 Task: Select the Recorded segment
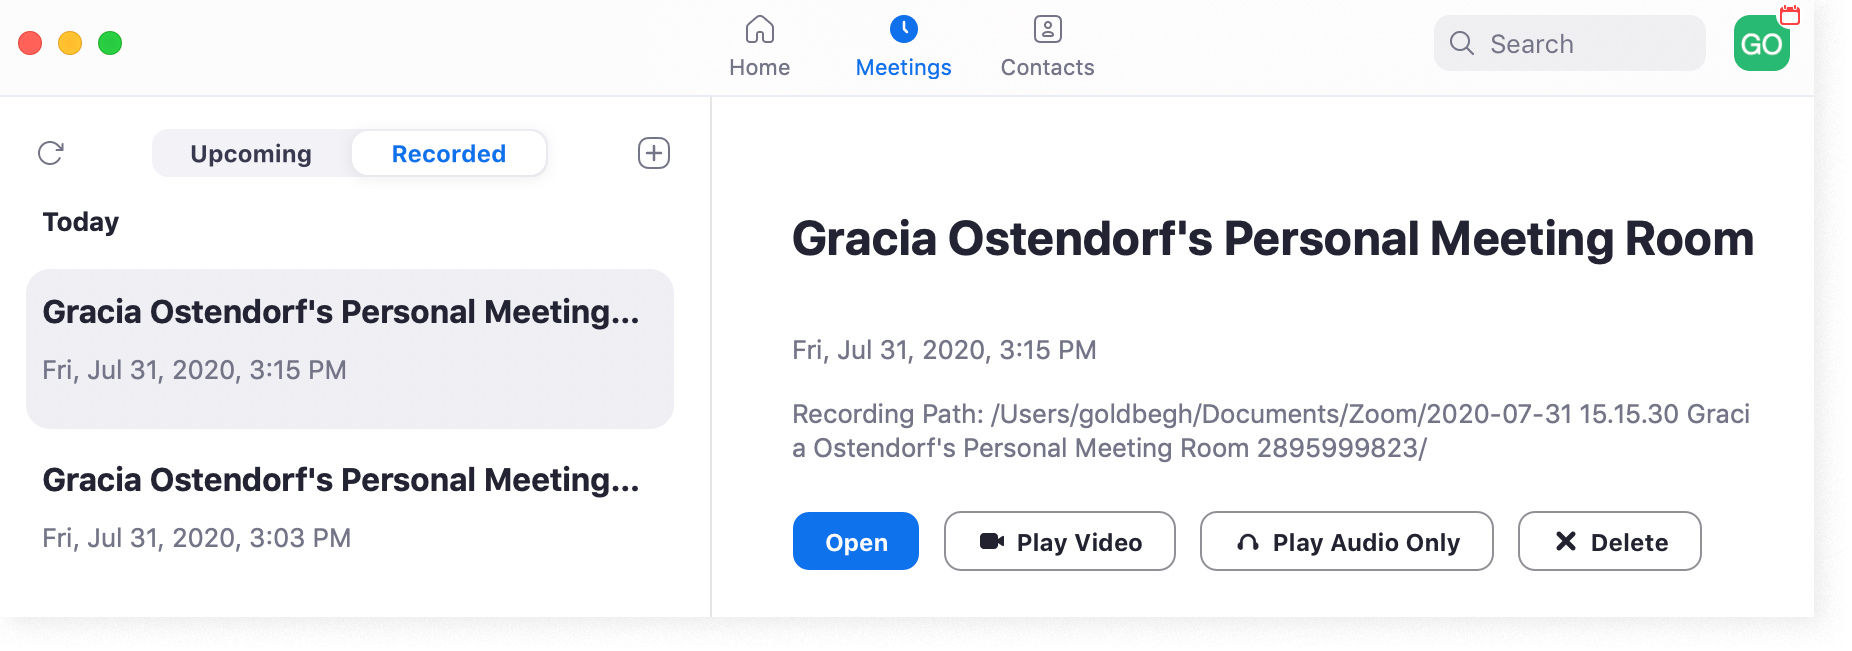click(449, 154)
